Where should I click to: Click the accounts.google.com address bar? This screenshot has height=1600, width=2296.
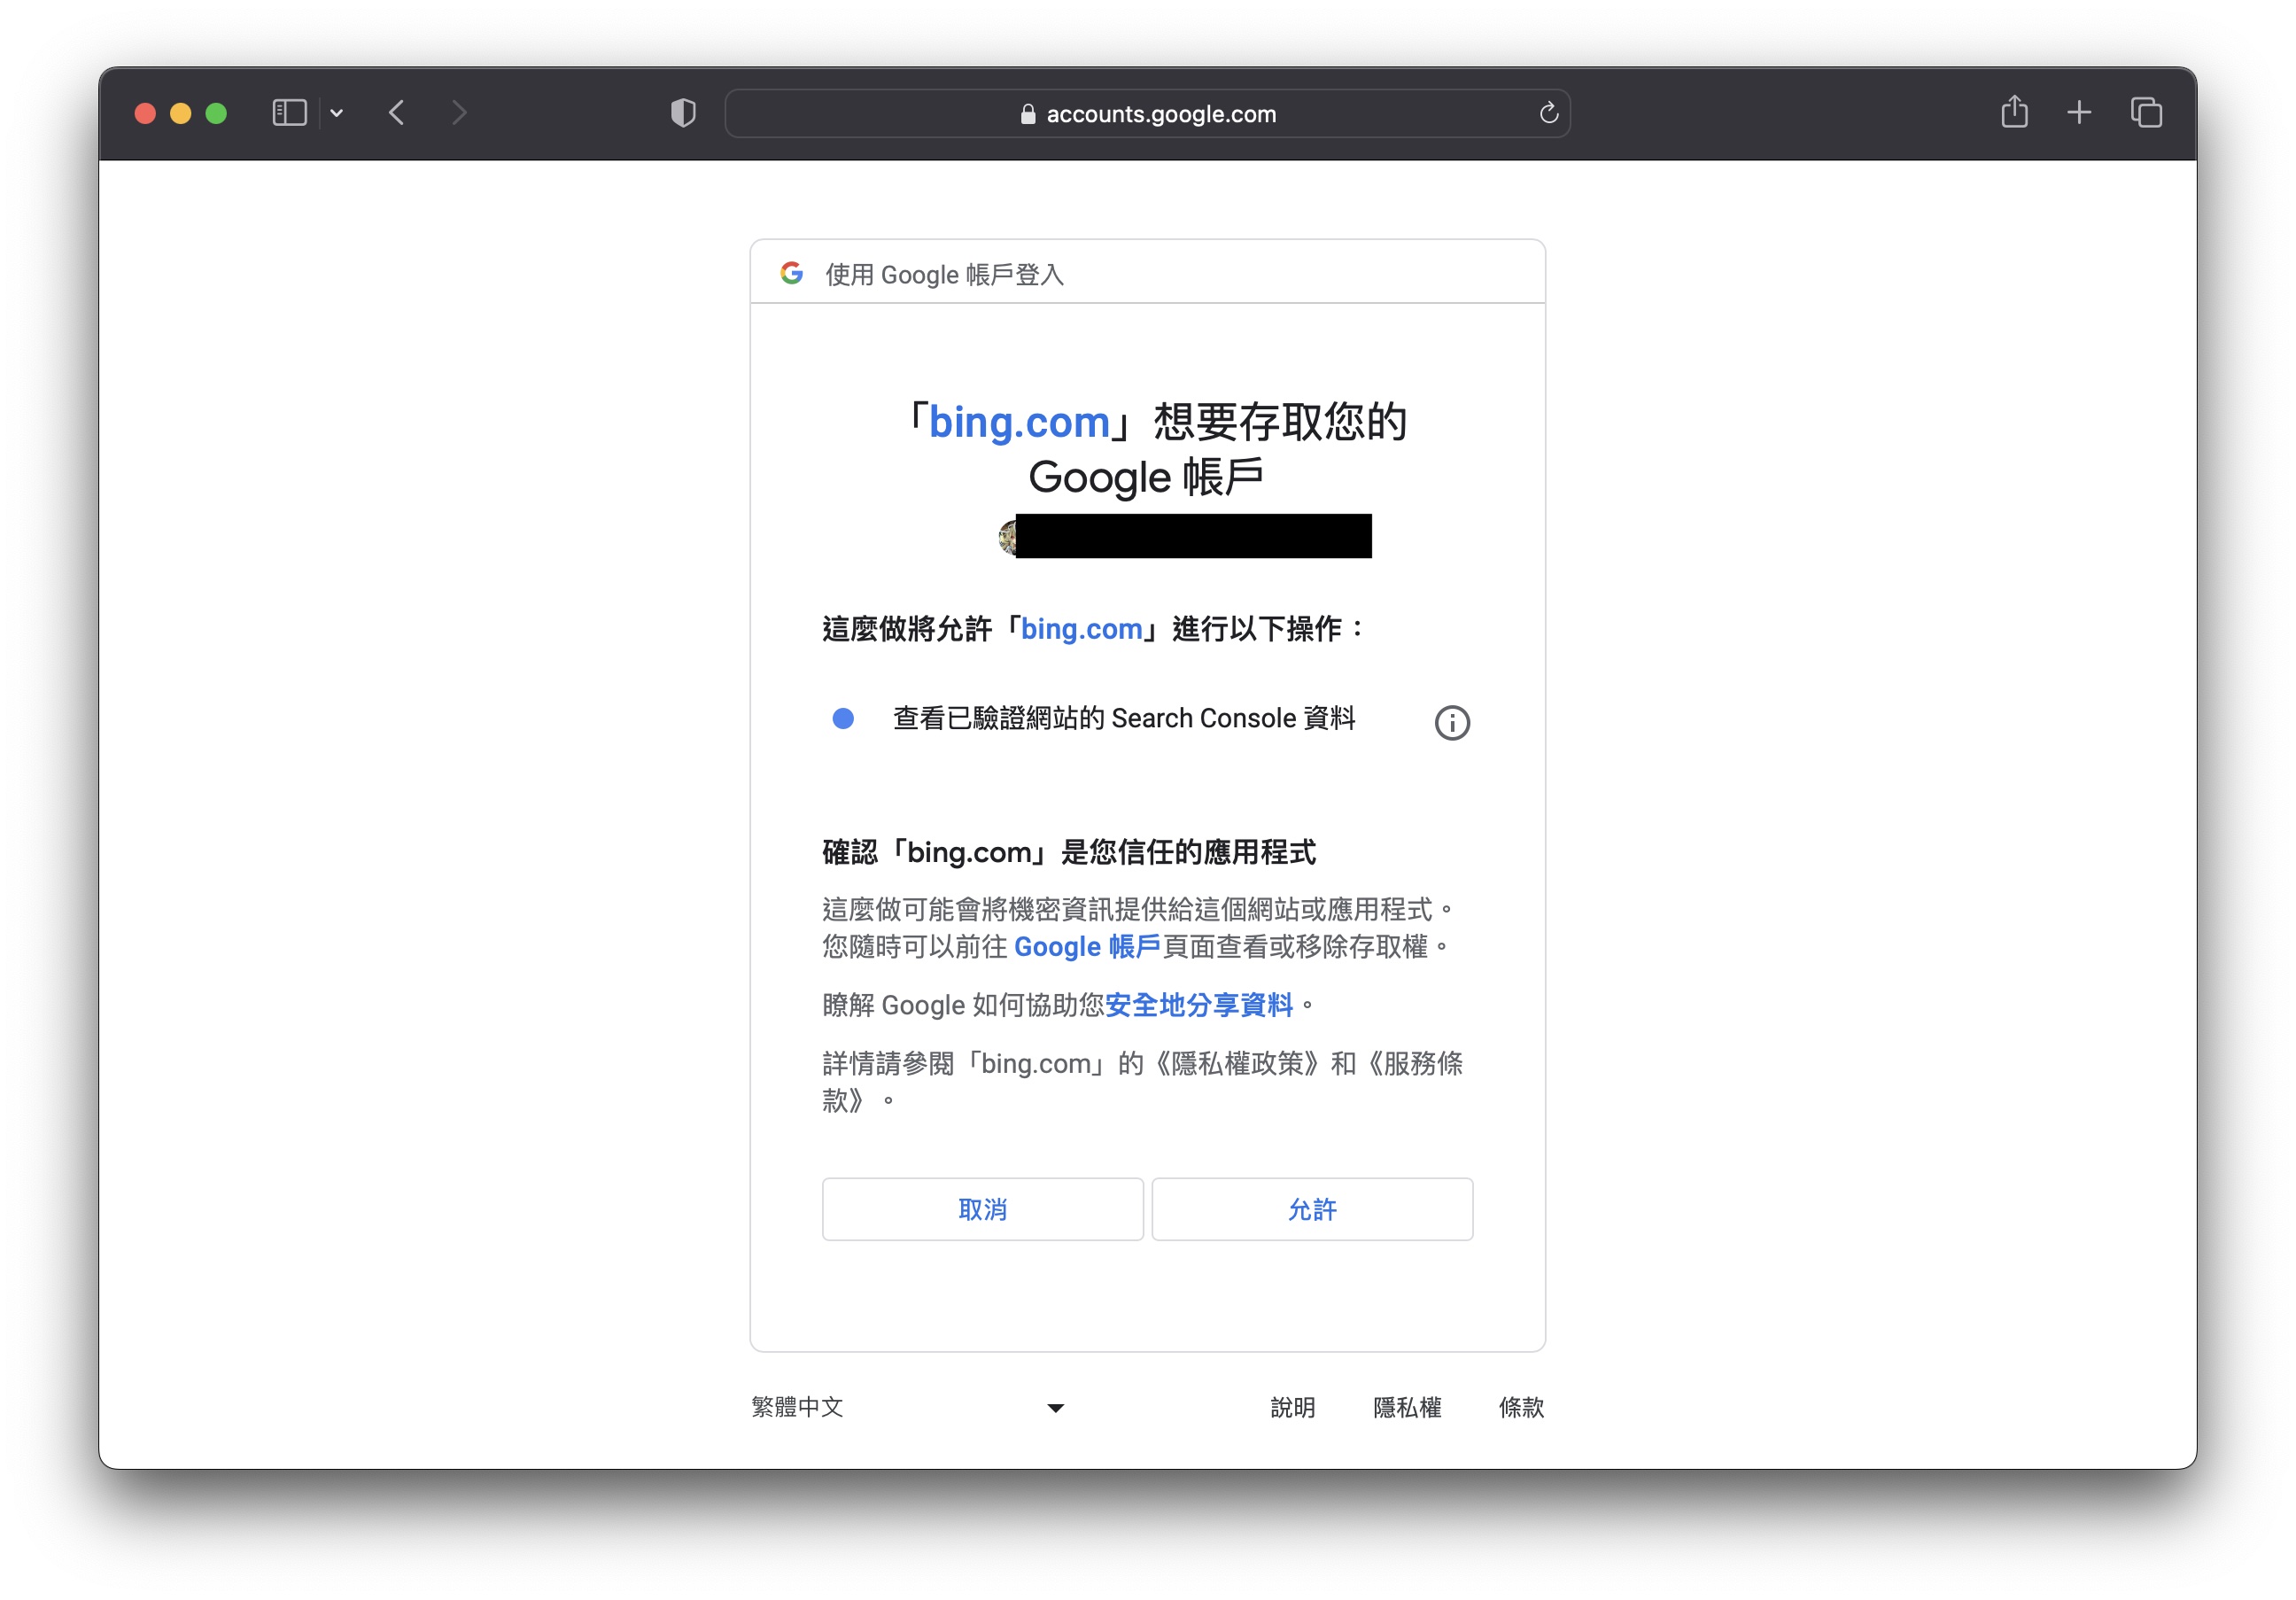[1147, 113]
